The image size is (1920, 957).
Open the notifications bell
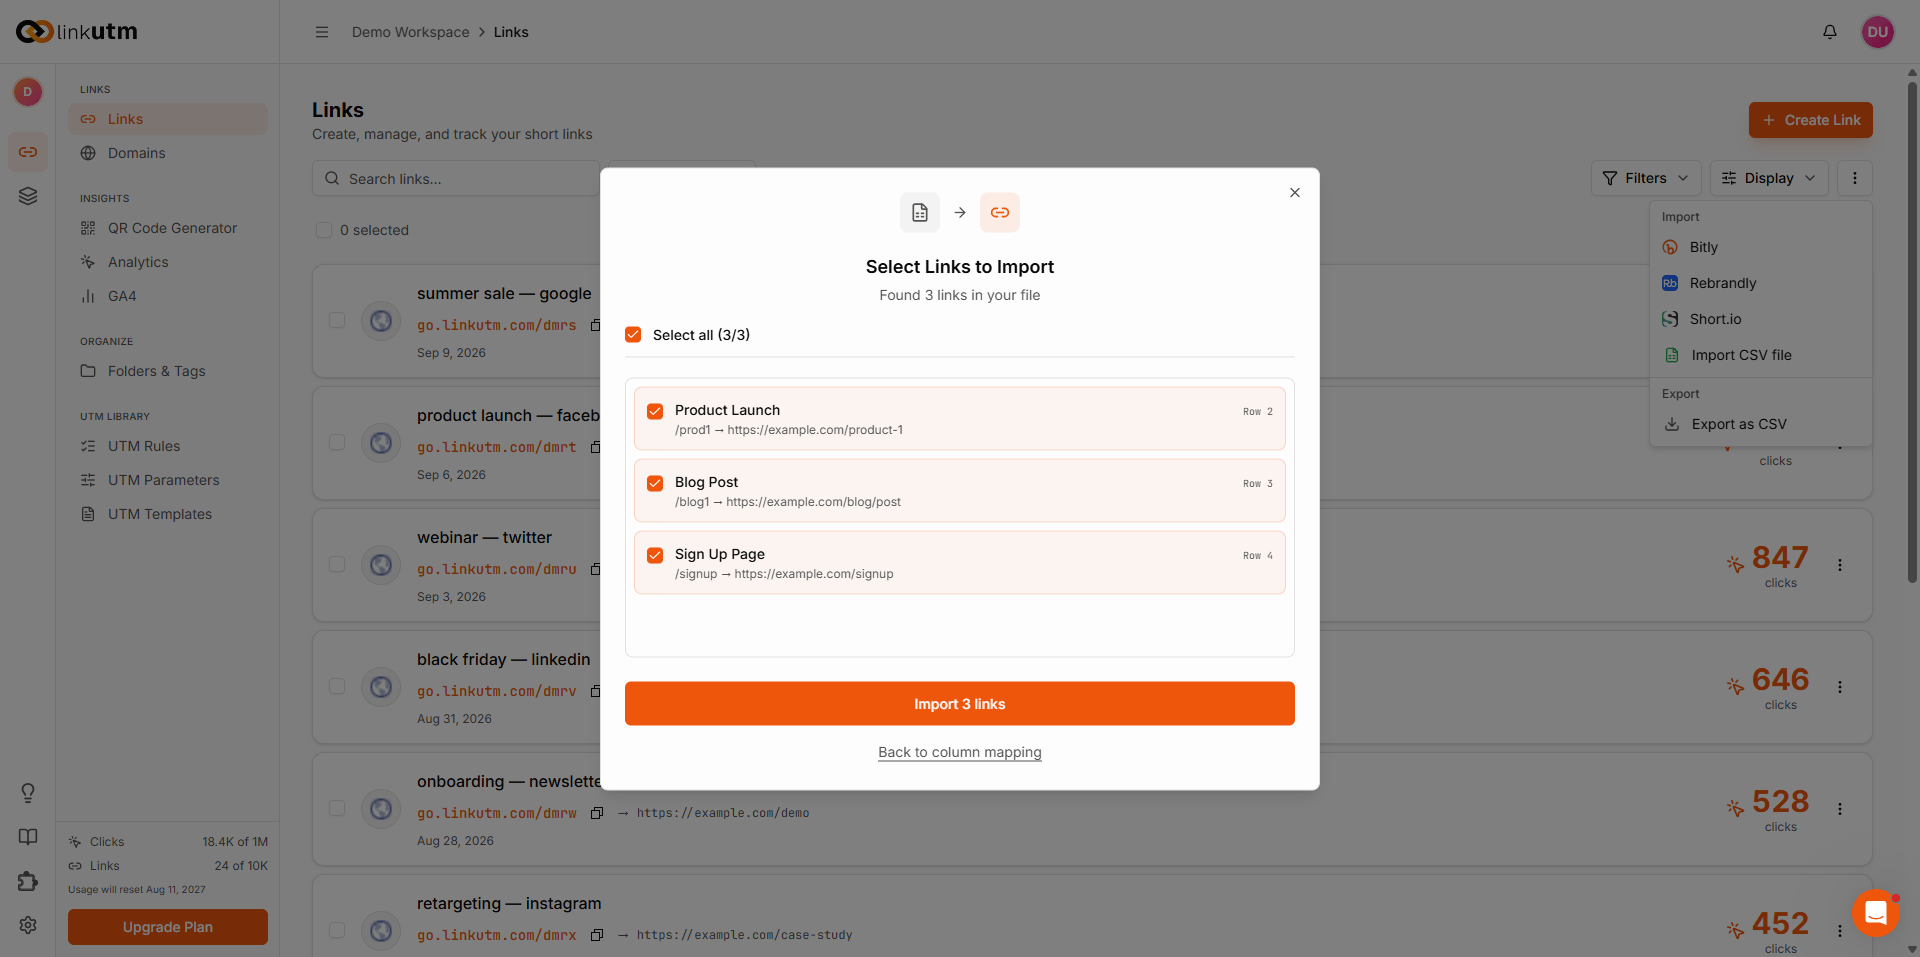[x=1830, y=32]
